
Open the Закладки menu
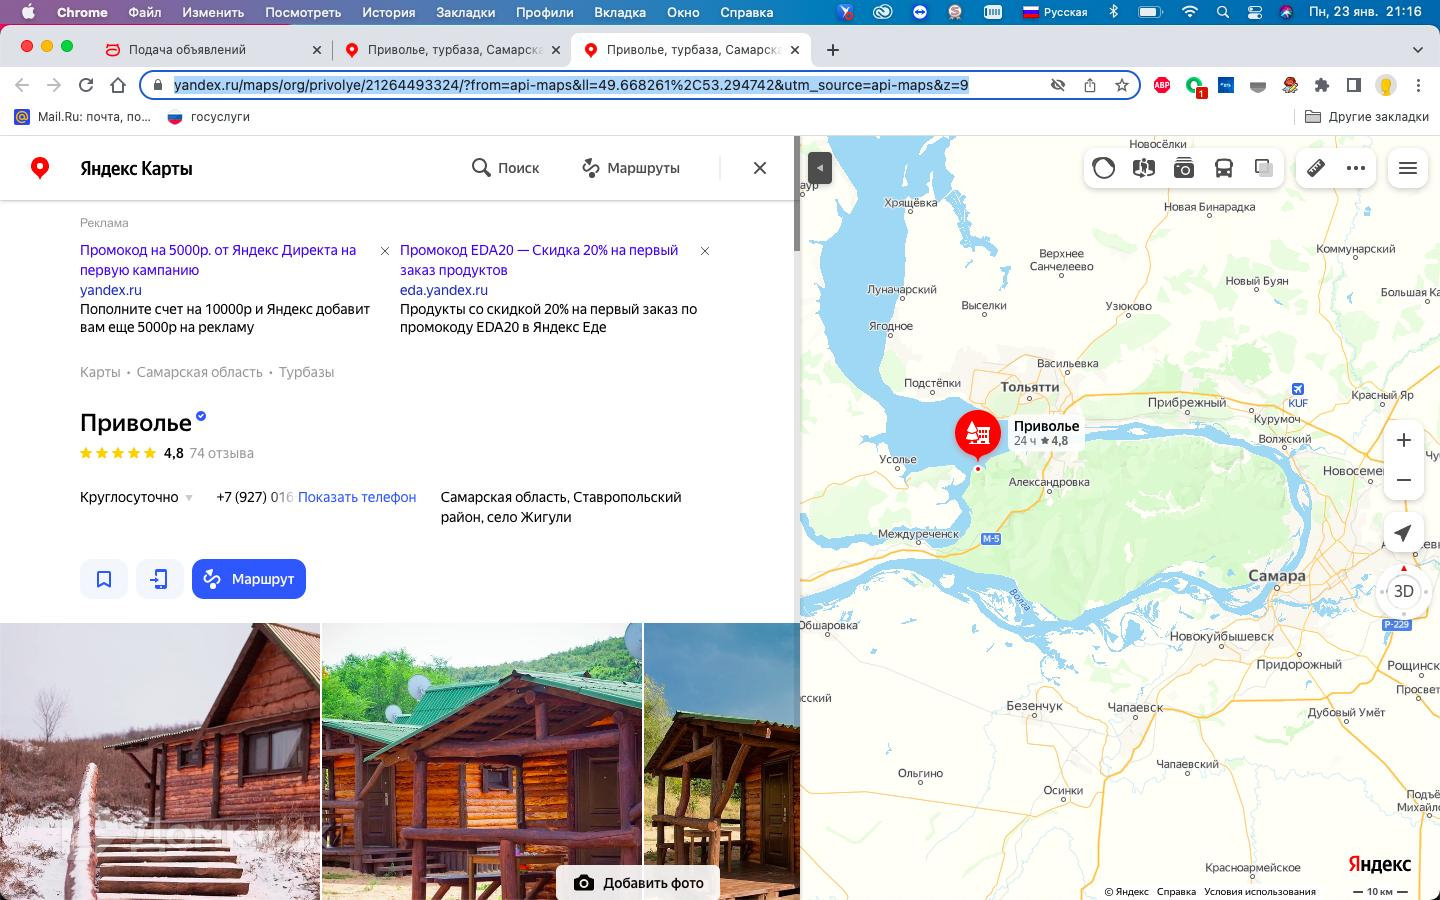pyautogui.click(x=466, y=12)
